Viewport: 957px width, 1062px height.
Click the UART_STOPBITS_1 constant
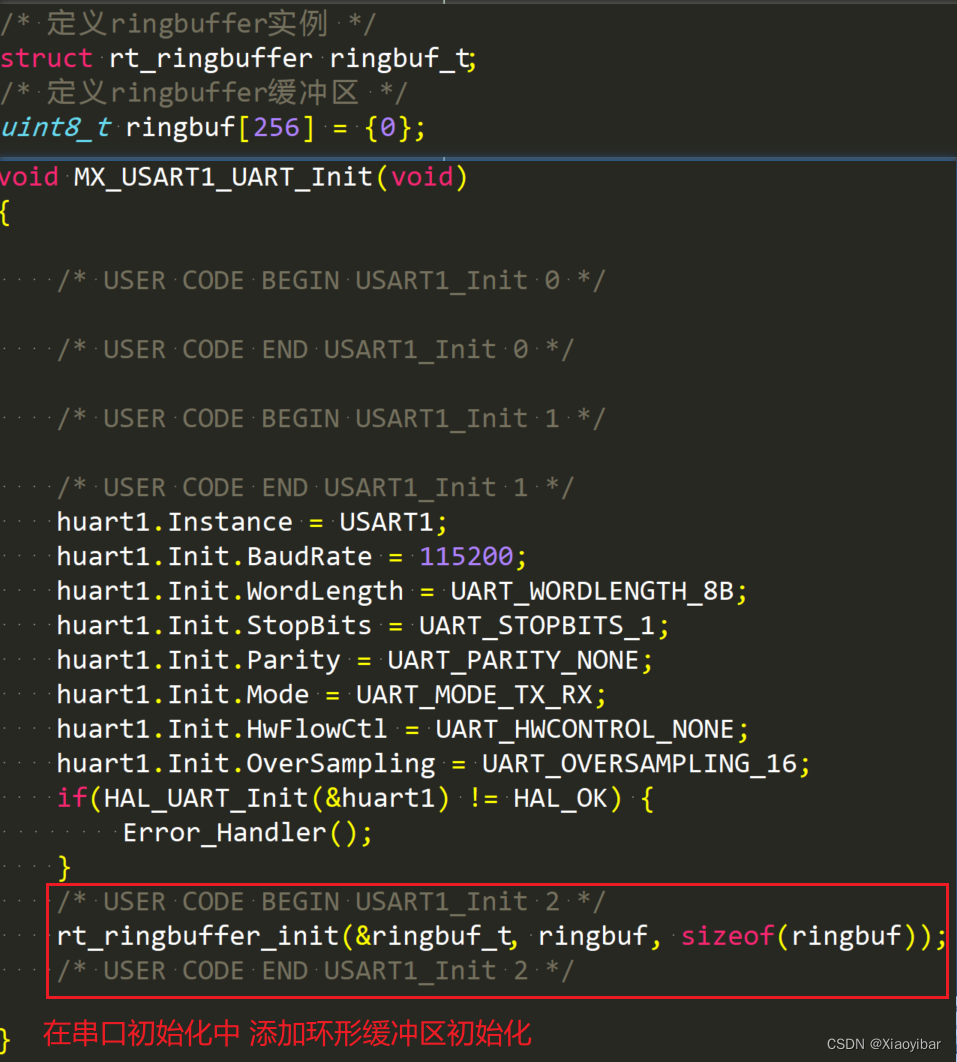541,625
